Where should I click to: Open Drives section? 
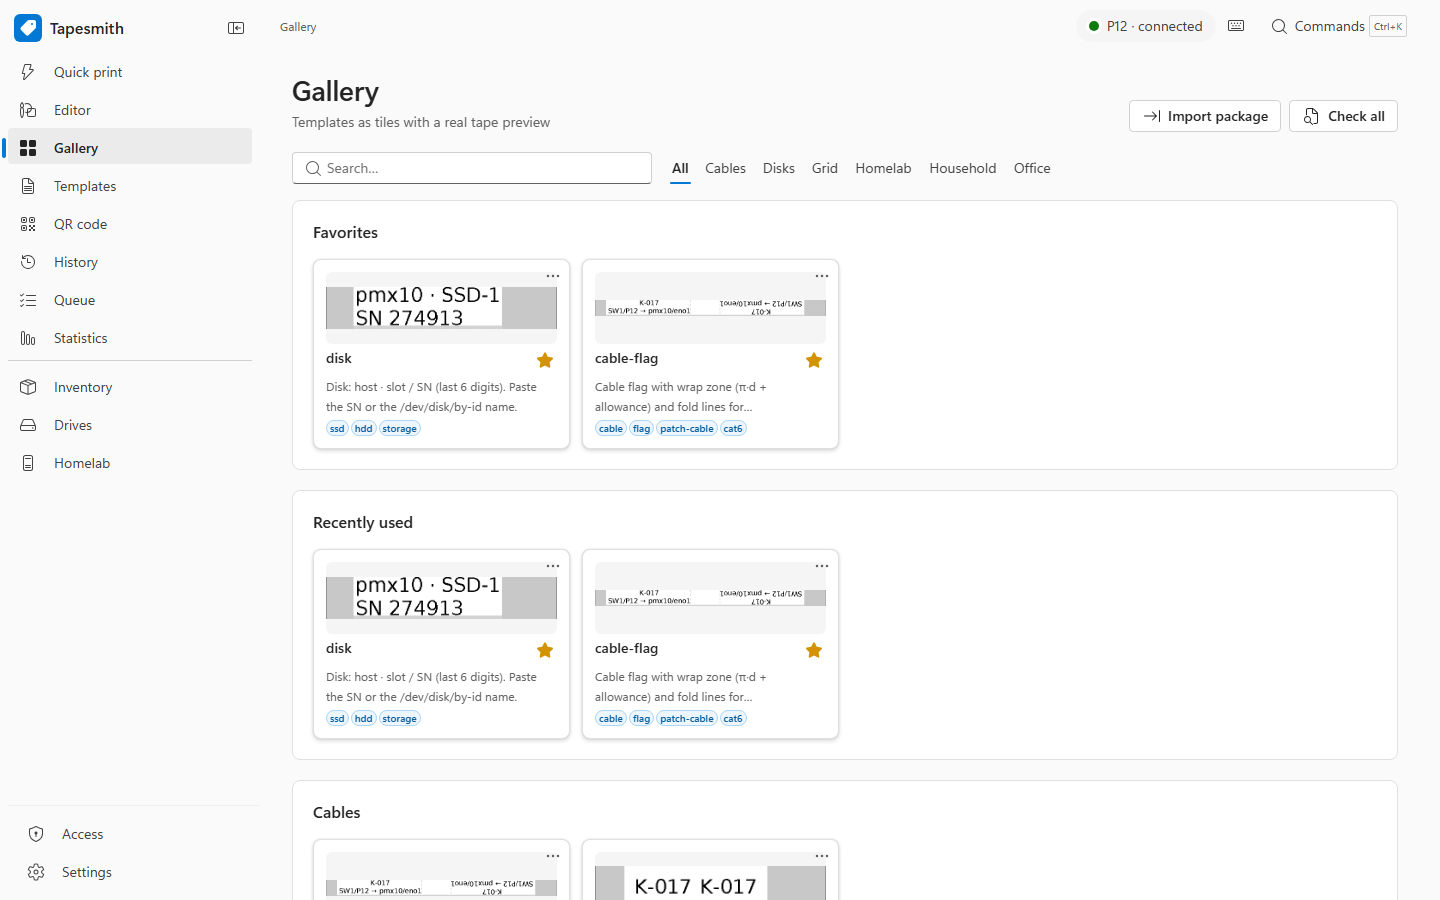click(130, 425)
